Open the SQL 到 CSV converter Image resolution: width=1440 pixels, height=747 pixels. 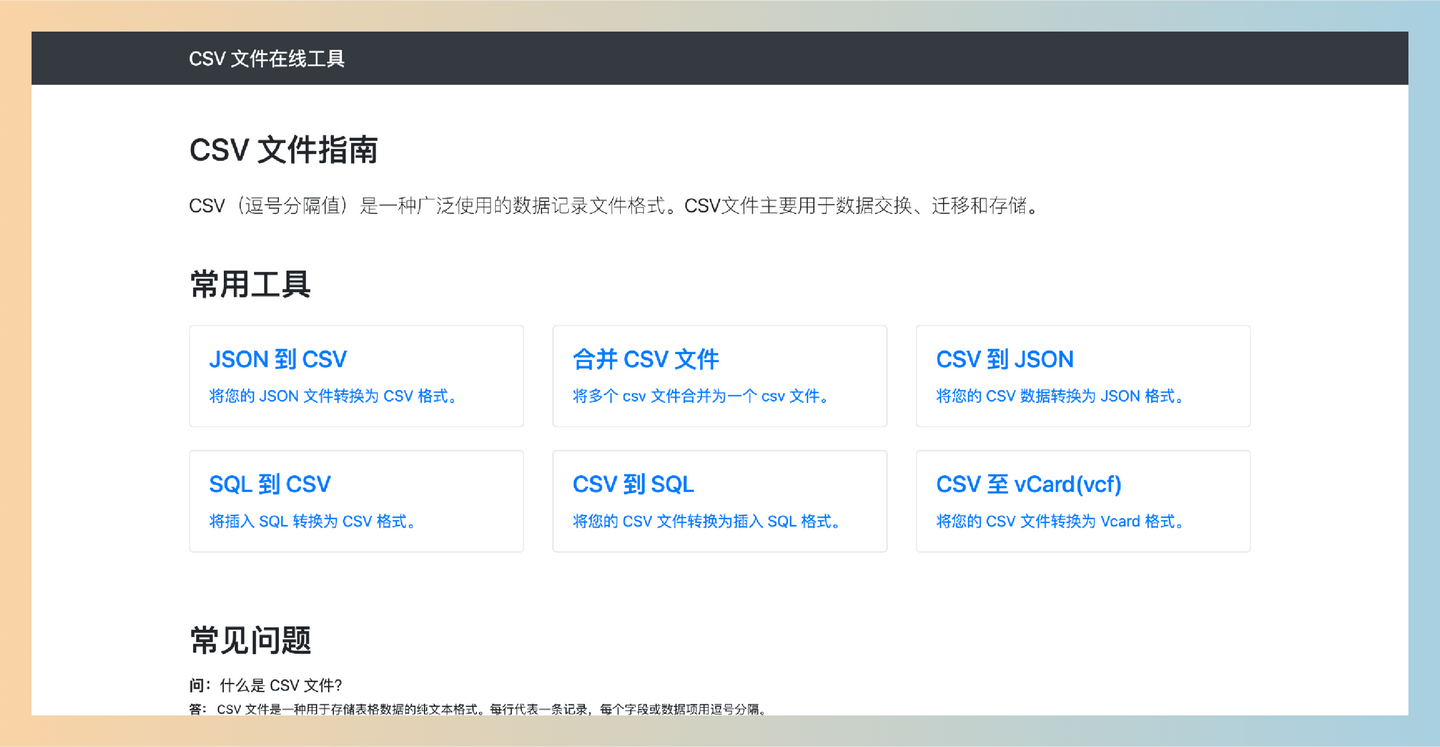coord(270,484)
